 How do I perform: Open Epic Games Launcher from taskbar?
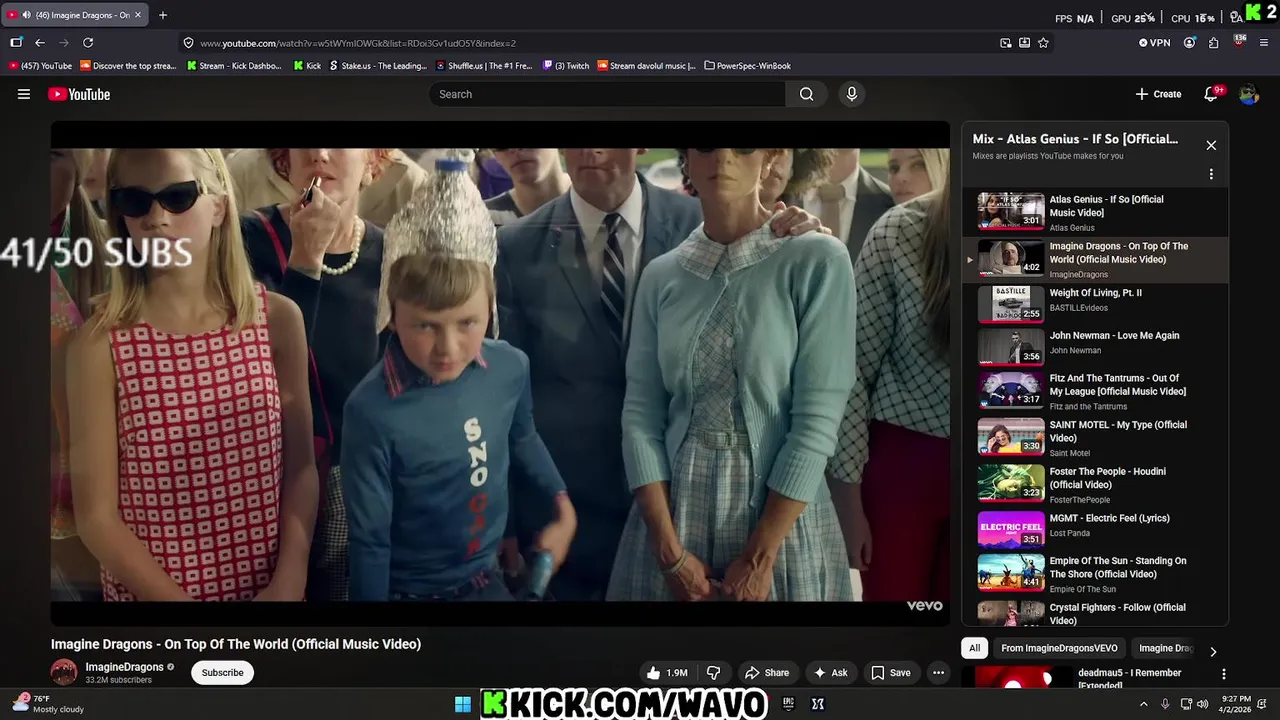coord(788,704)
